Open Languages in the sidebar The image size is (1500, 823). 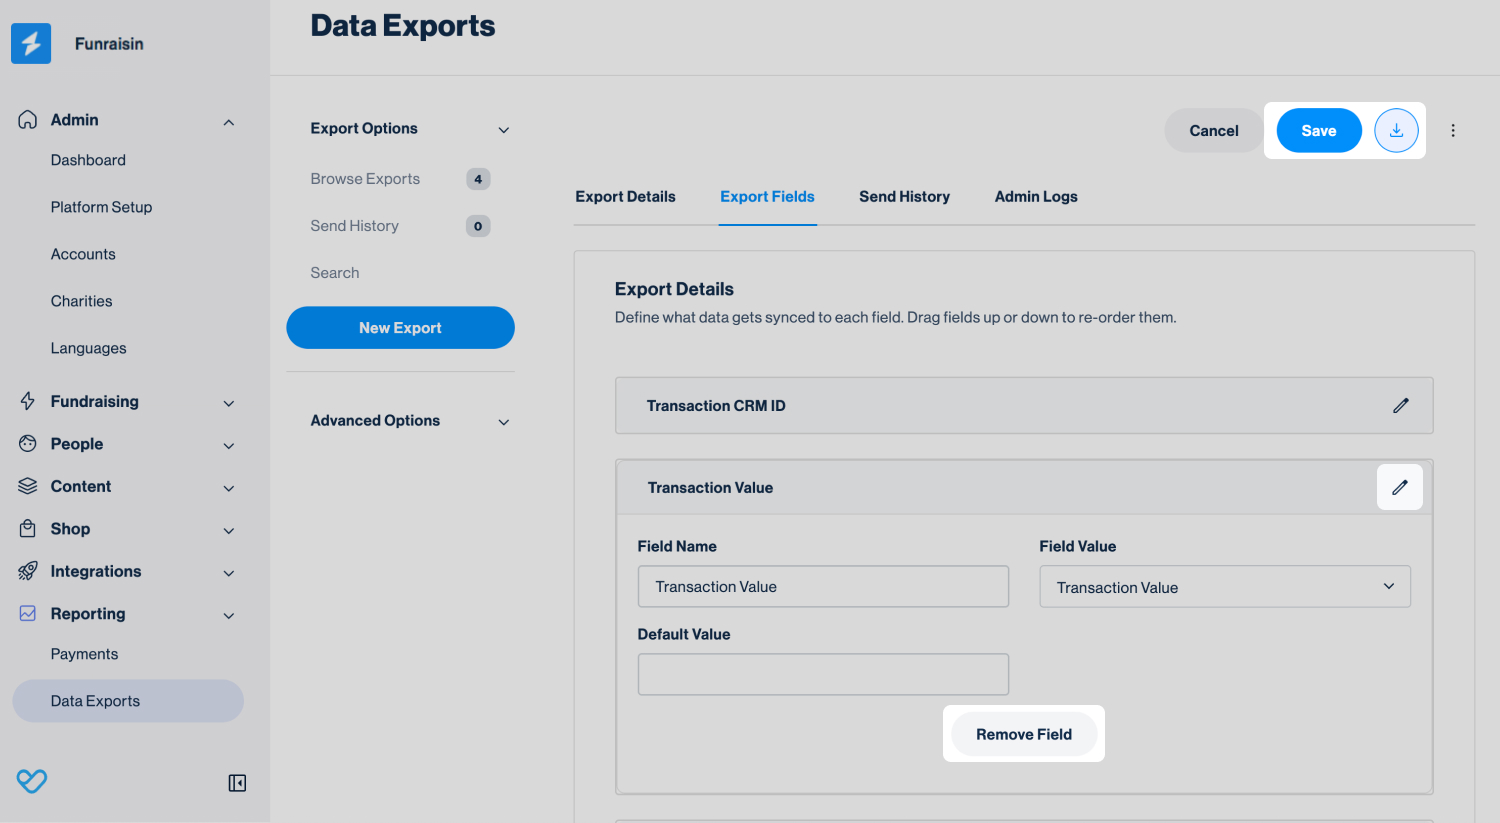click(88, 348)
